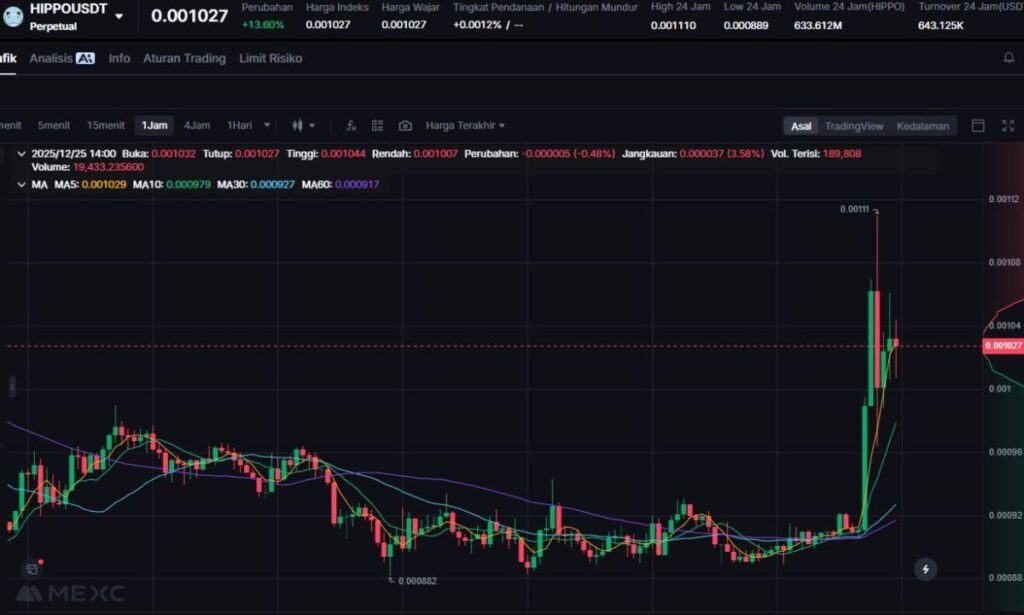Click the HIPPO coin logo icon
The height and width of the screenshot is (615, 1024).
(13, 16)
